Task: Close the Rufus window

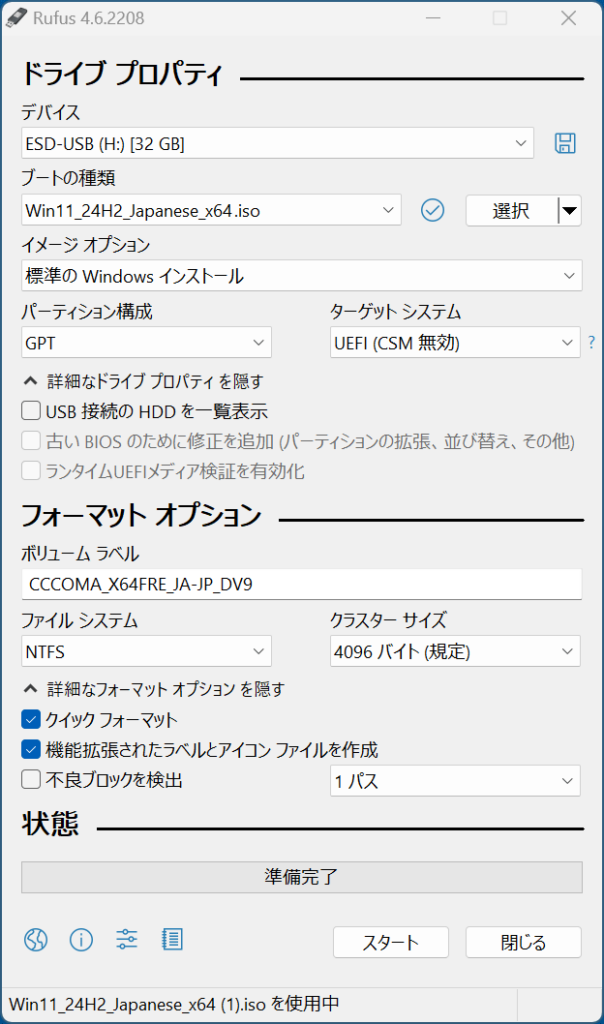Action: tap(569, 18)
